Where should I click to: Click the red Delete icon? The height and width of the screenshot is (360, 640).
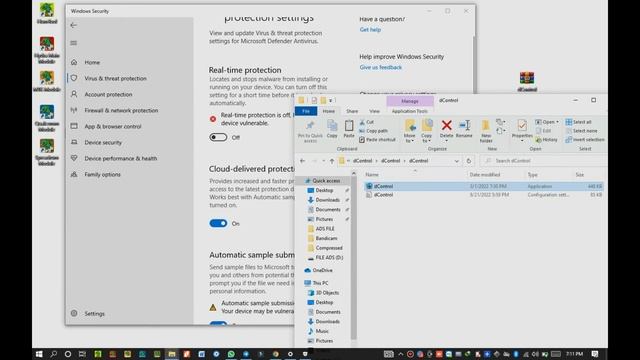click(447, 126)
